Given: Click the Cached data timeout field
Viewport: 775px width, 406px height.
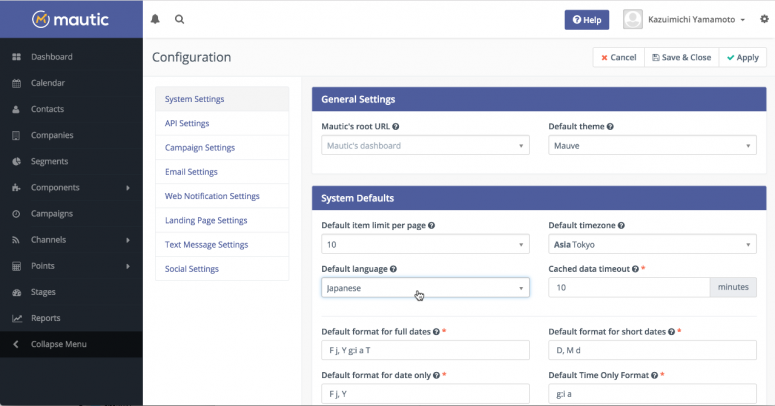Looking at the screenshot, I should (x=629, y=288).
